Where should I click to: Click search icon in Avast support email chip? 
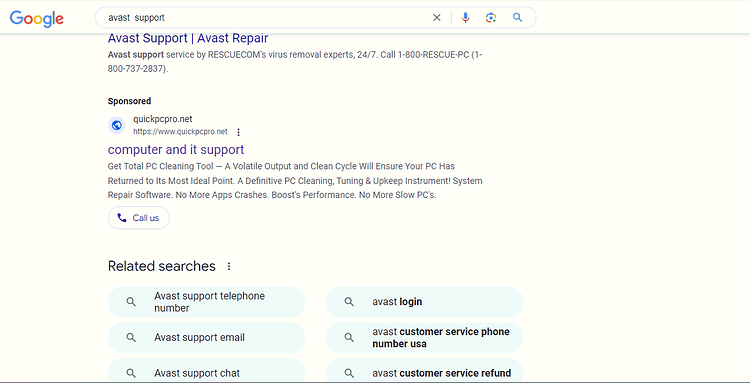(131, 338)
